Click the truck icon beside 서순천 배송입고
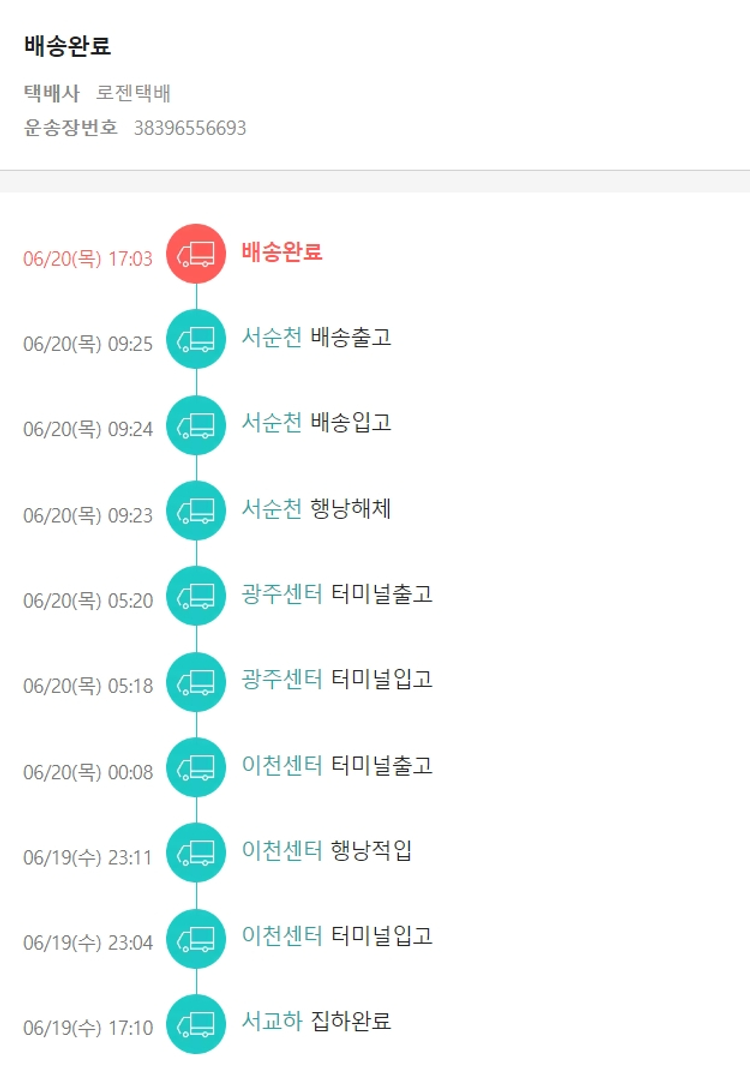The width and height of the screenshot is (750, 1086). click(196, 425)
